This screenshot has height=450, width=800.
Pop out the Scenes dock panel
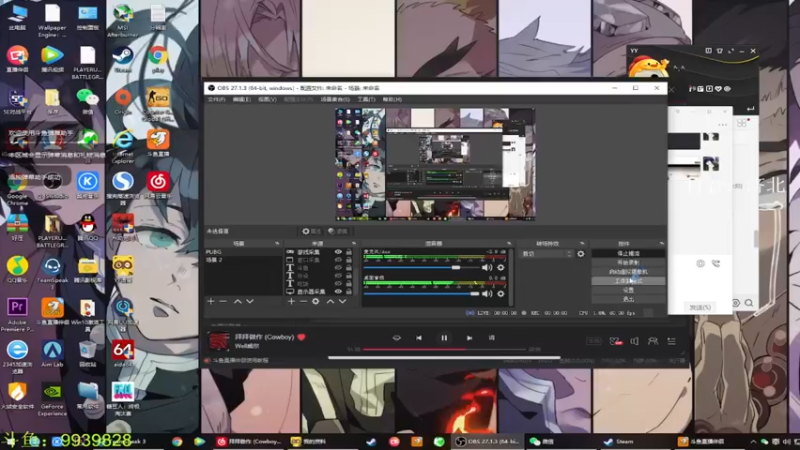coord(277,243)
